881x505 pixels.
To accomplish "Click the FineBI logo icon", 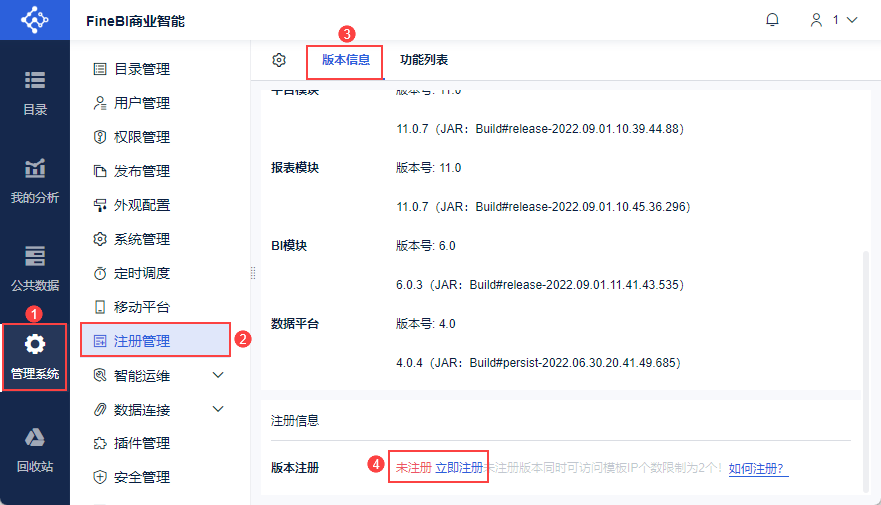I will coord(35,20).
